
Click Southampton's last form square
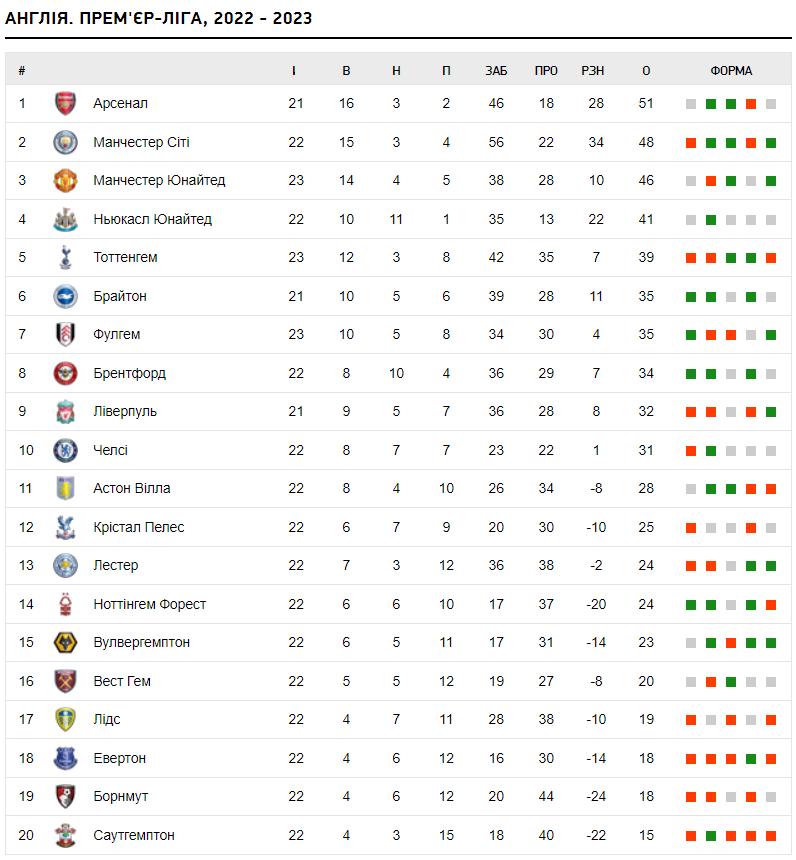pos(771,836)
